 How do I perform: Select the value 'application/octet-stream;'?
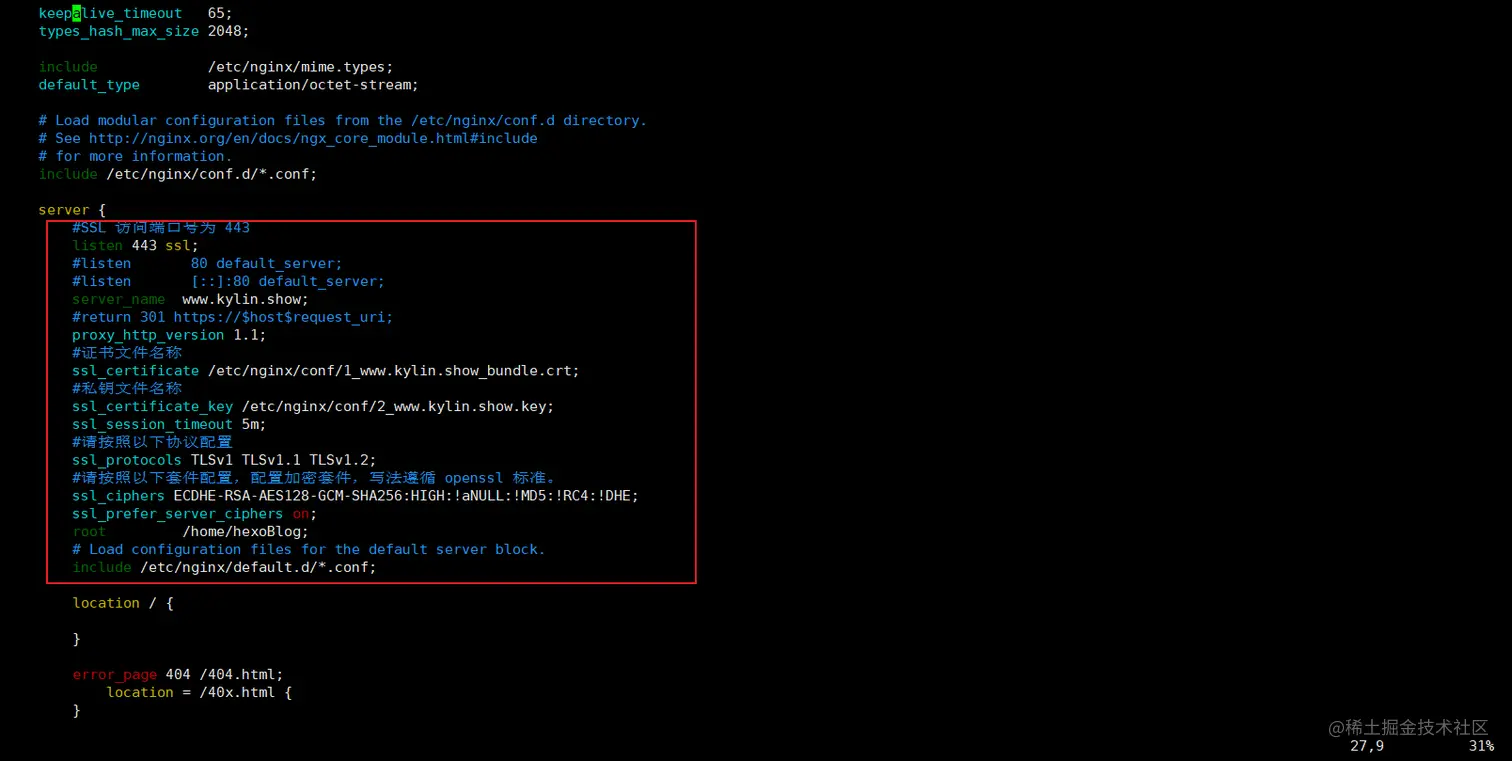coord(313,85)
